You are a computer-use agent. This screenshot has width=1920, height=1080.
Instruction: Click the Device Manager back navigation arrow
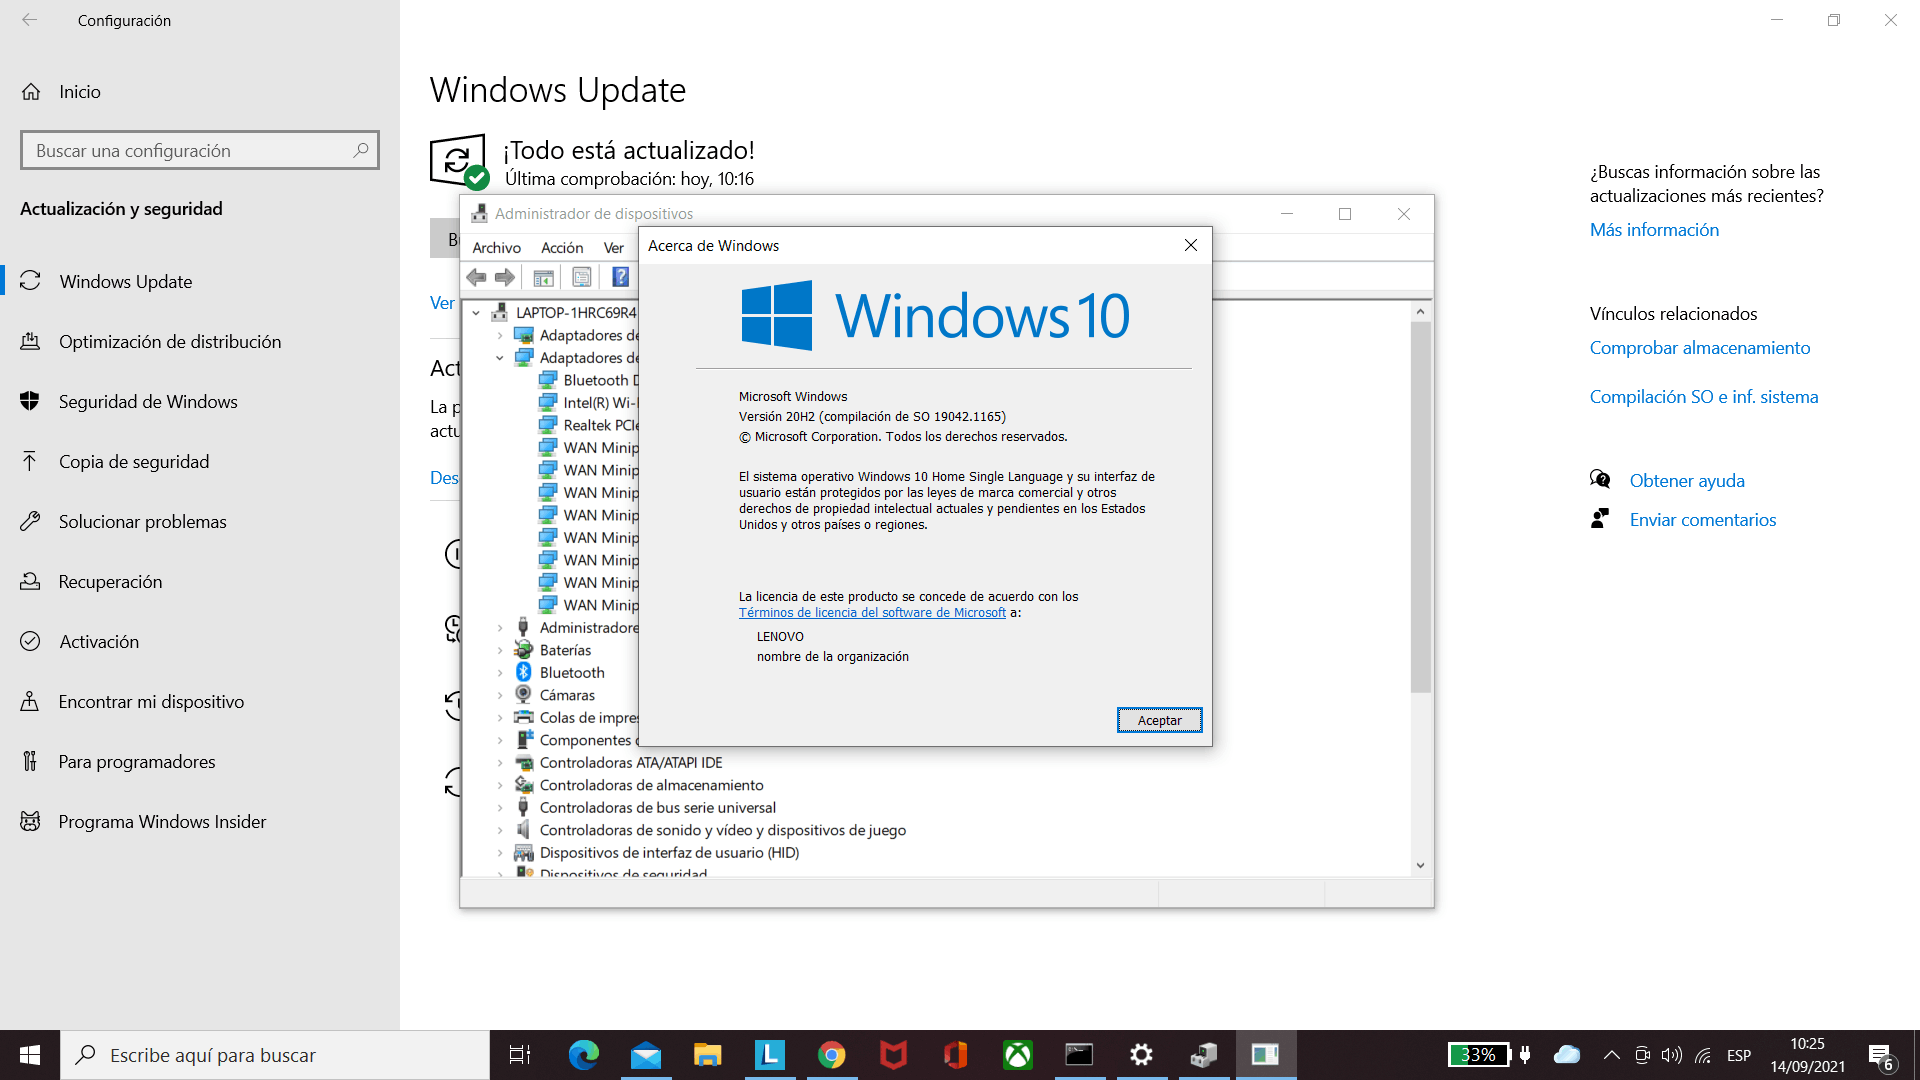tap(476, 277)
